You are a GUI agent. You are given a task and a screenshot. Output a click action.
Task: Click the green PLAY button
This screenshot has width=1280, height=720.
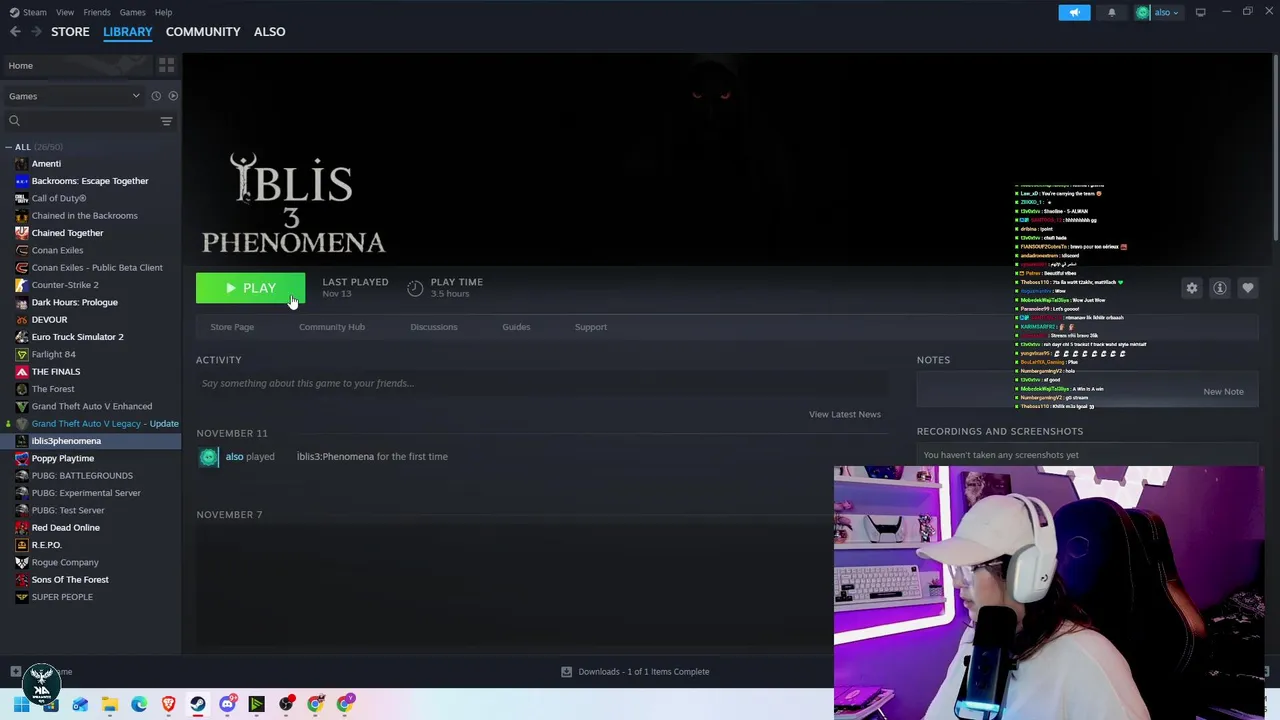250,288
